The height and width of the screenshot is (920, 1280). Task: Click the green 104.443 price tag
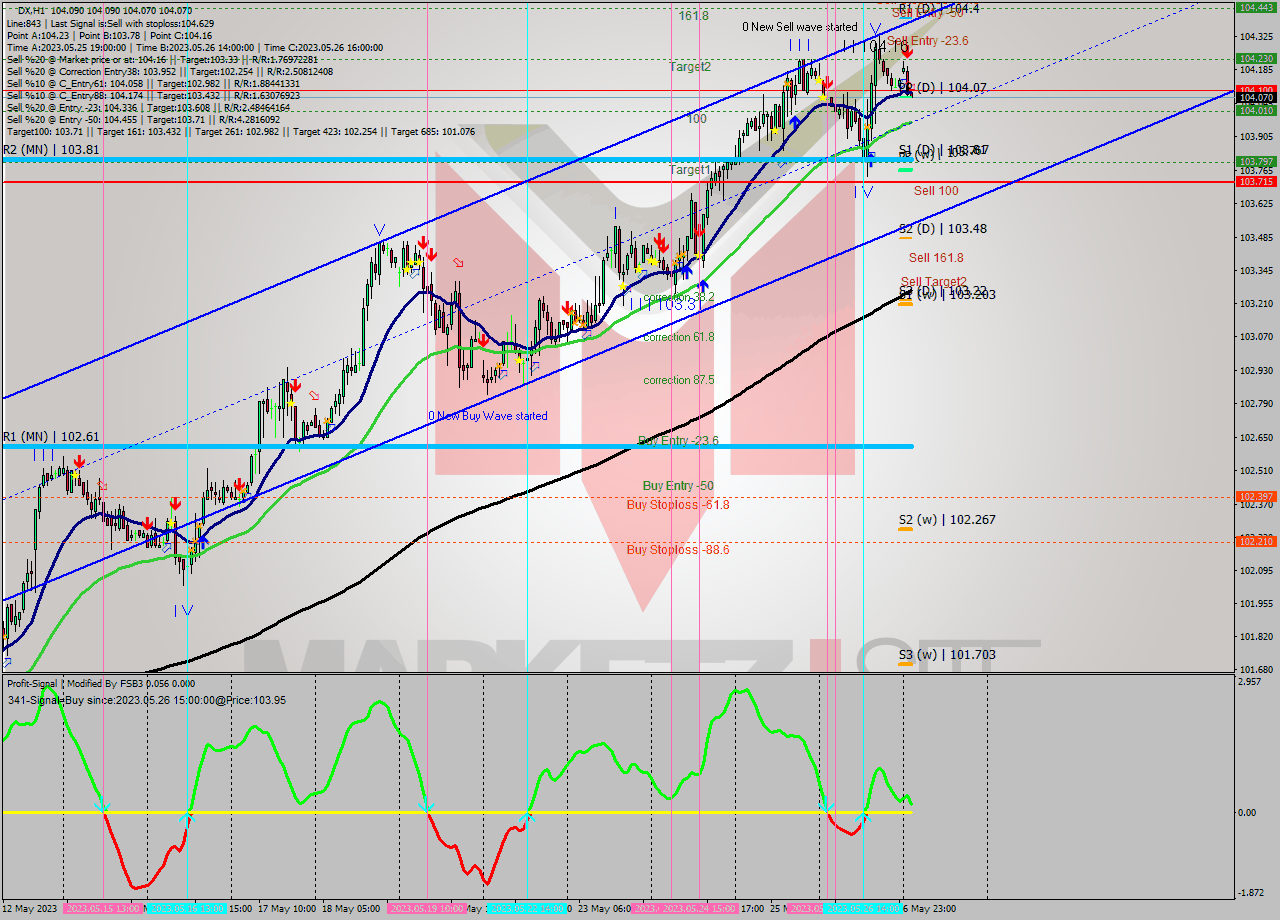1256,7
